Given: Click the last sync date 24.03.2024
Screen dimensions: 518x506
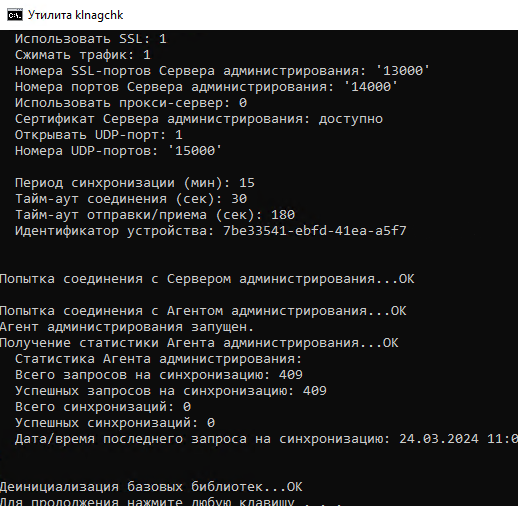Looking at the screenshot, I should tap(439, 439).
